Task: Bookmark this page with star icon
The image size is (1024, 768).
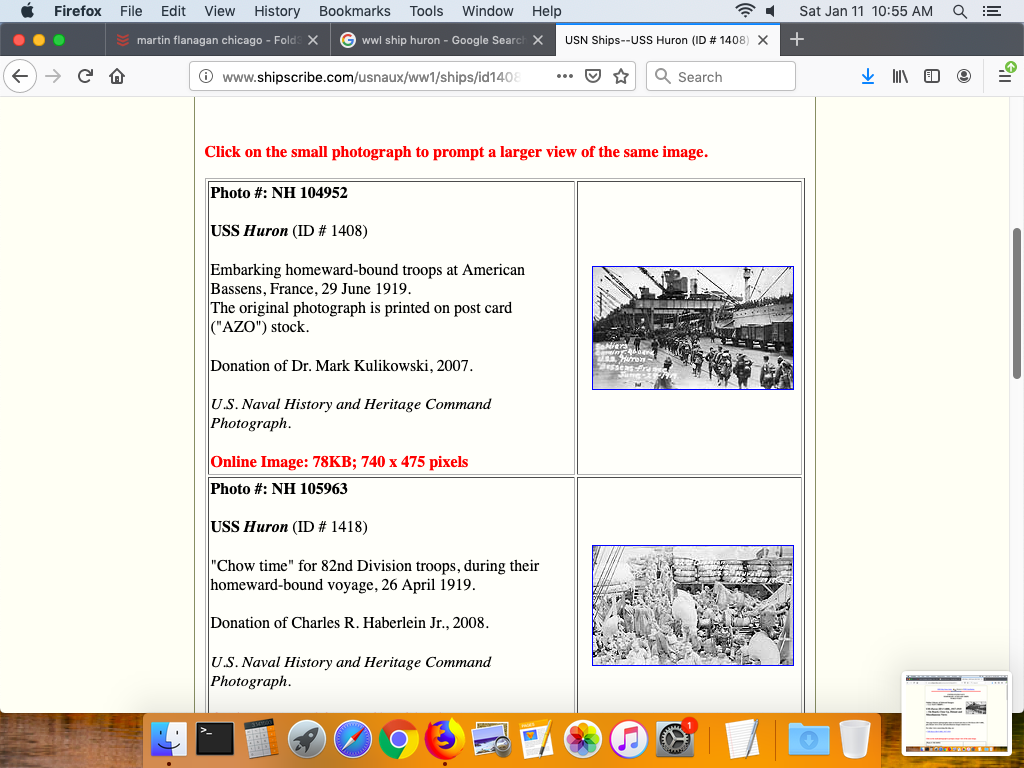Action: (x=621, y=76)
